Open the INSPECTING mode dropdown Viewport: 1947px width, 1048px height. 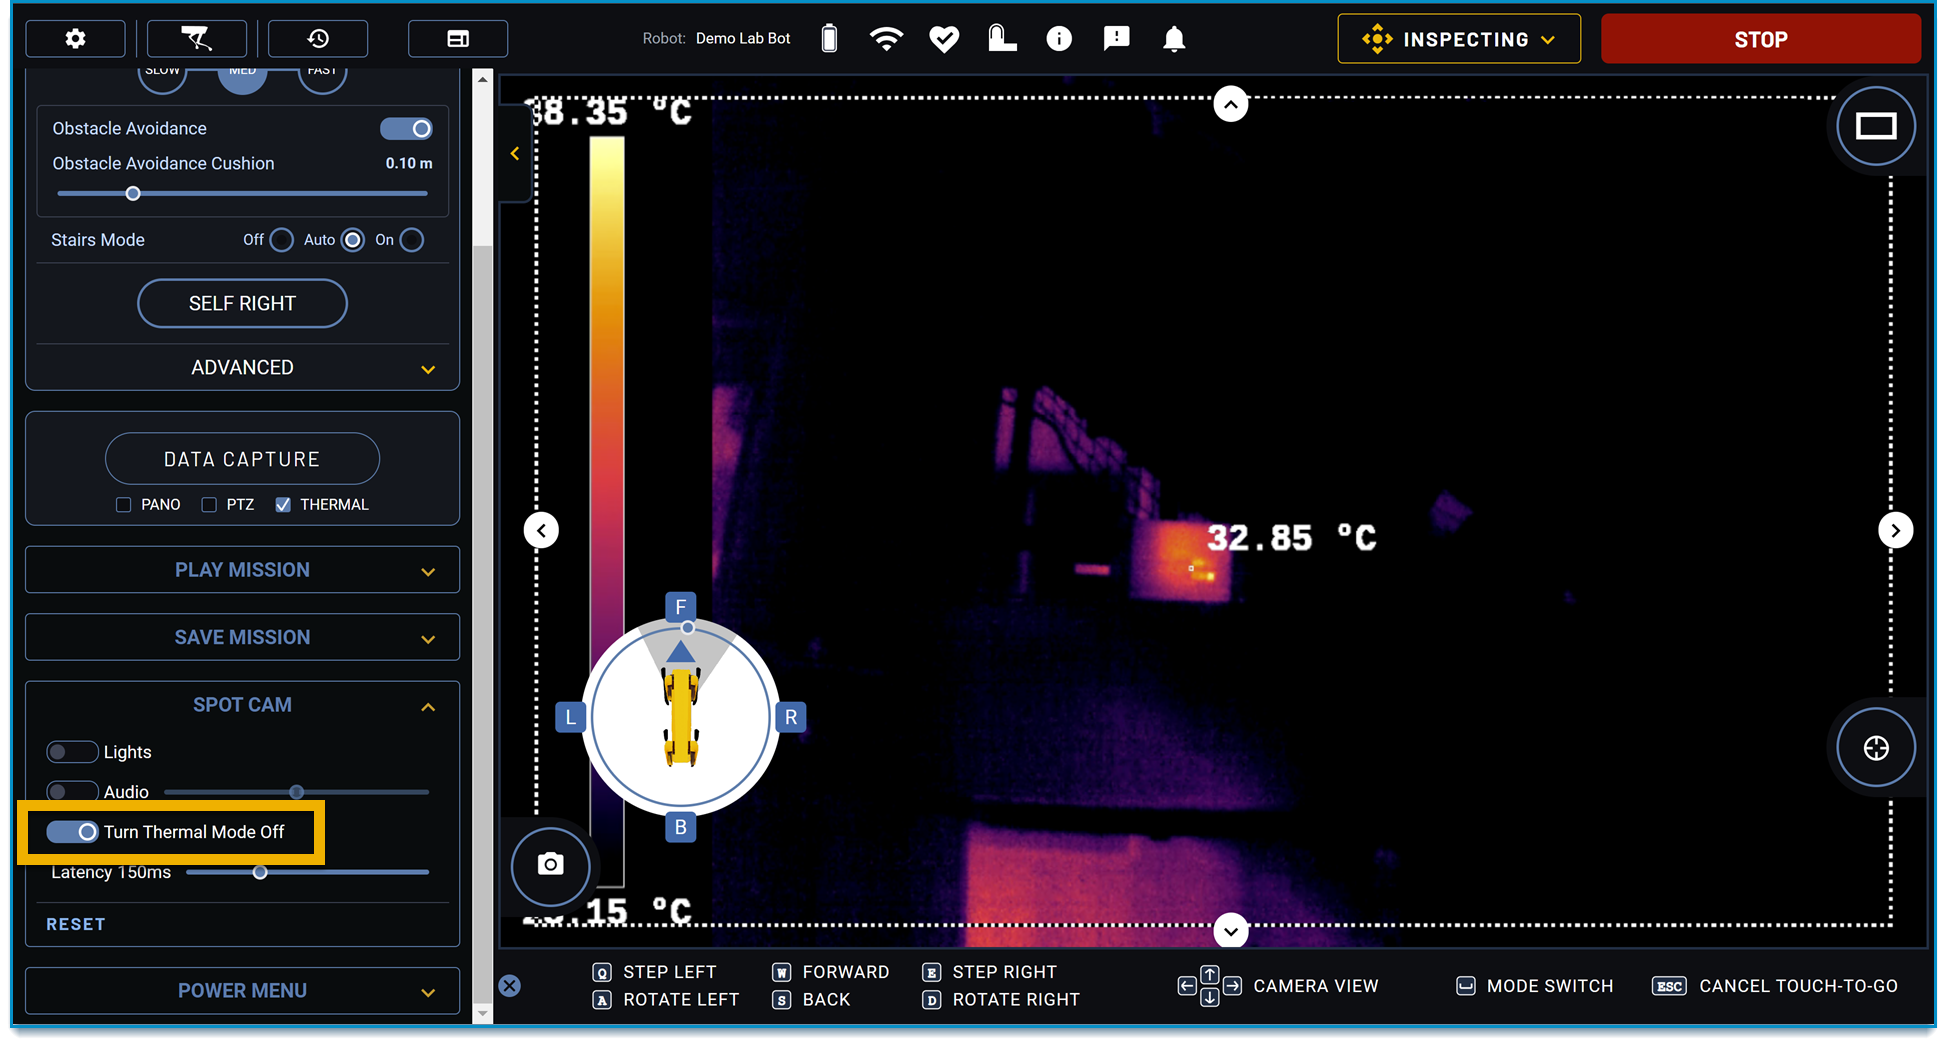point(1459,39)
